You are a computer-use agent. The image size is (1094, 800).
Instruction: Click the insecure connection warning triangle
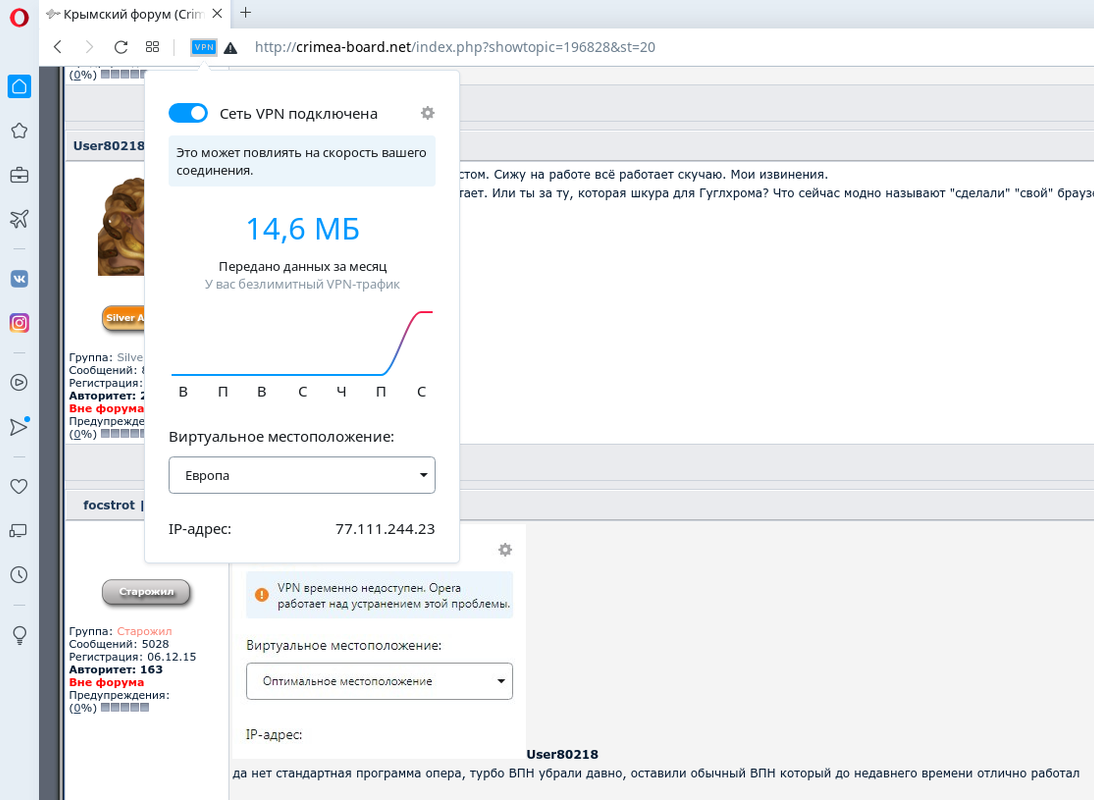[230, 48]
